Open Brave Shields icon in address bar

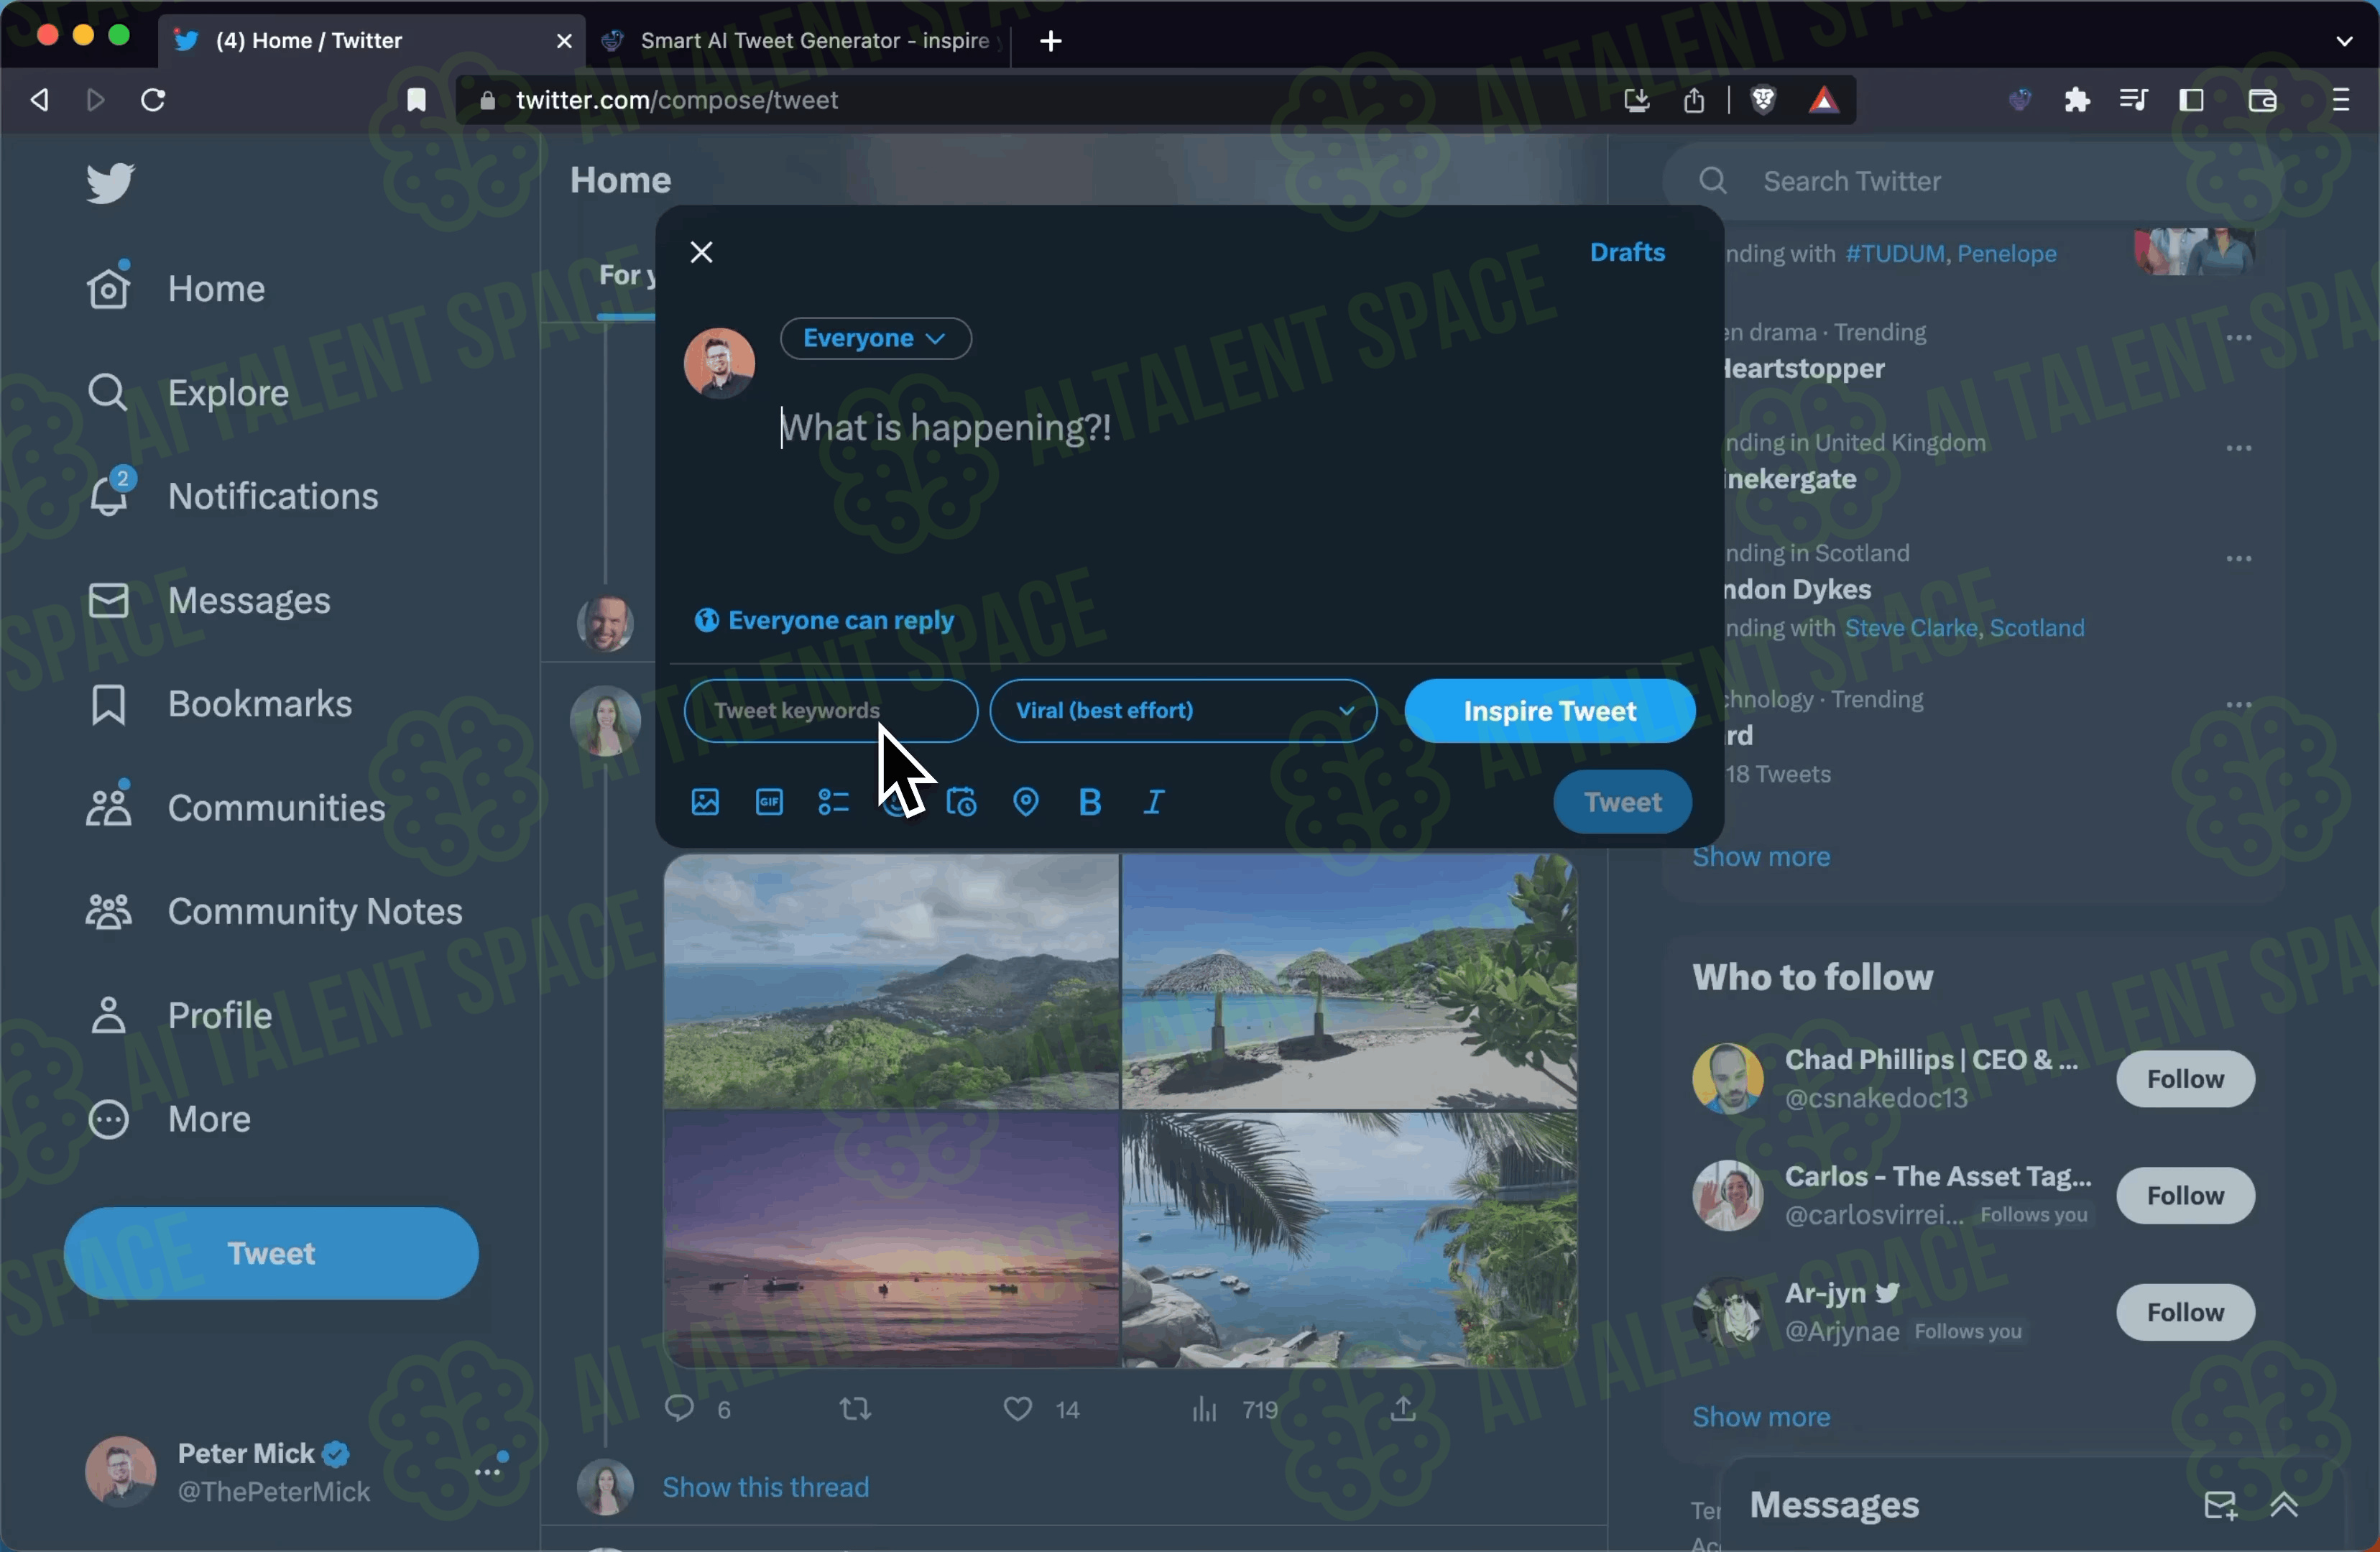pyautogui.click(x=1764, y=100)
